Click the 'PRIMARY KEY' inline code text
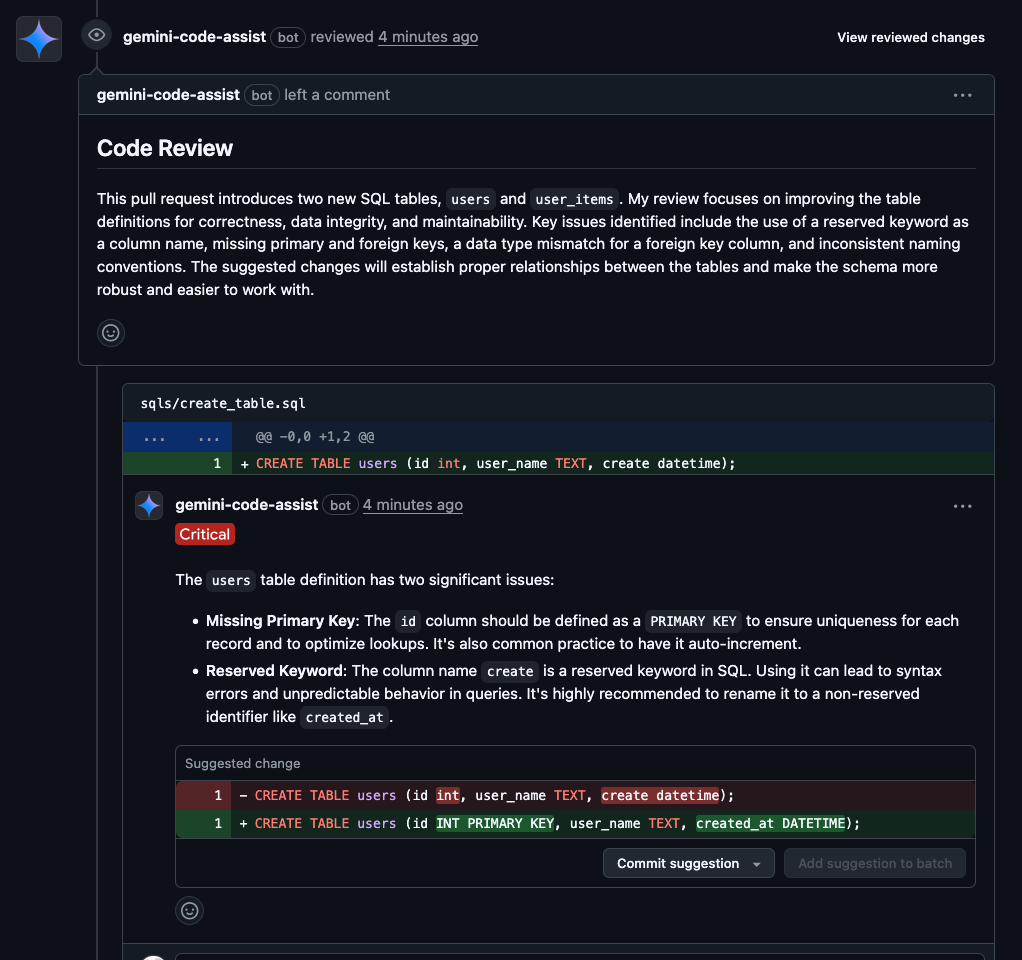 coord(693,622)
